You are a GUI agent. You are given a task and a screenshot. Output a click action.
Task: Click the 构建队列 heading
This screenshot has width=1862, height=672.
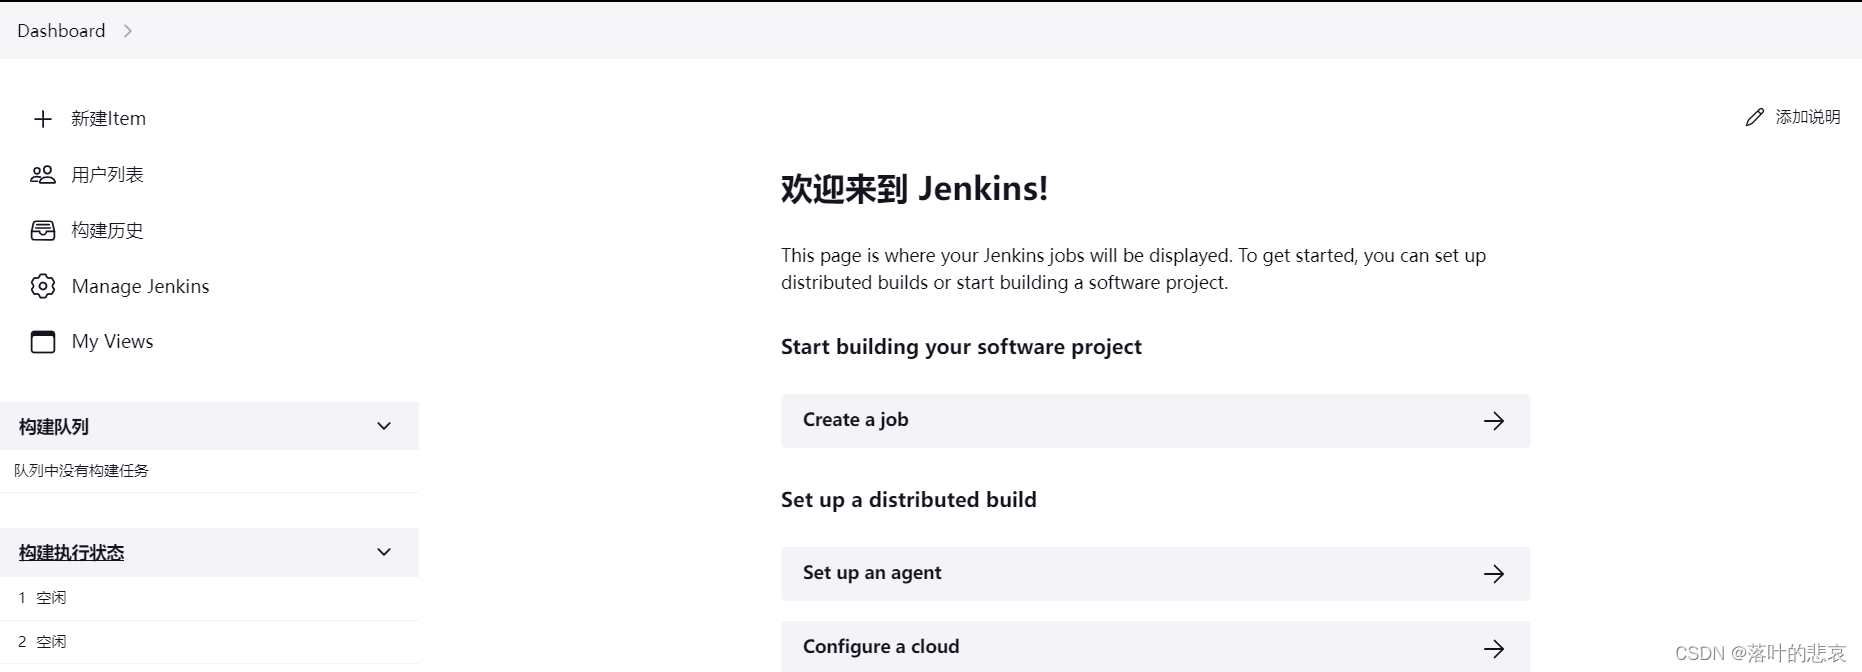tap(53, 427)
